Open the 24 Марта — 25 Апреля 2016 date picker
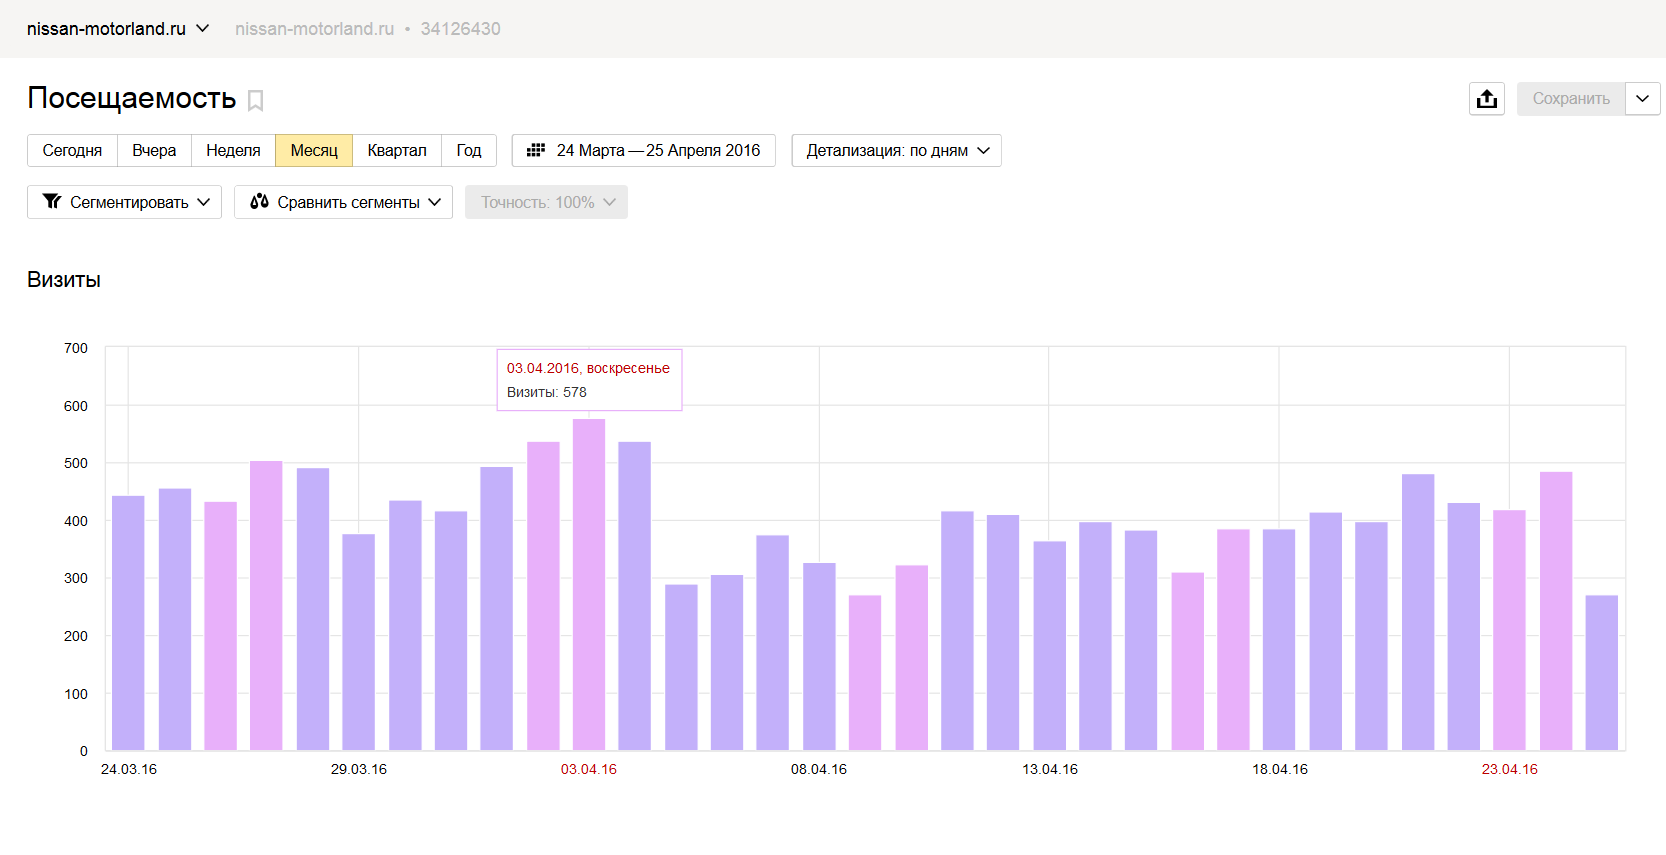Image resolution: width=1666 pixels, height=855 pixels. (644, 151)
